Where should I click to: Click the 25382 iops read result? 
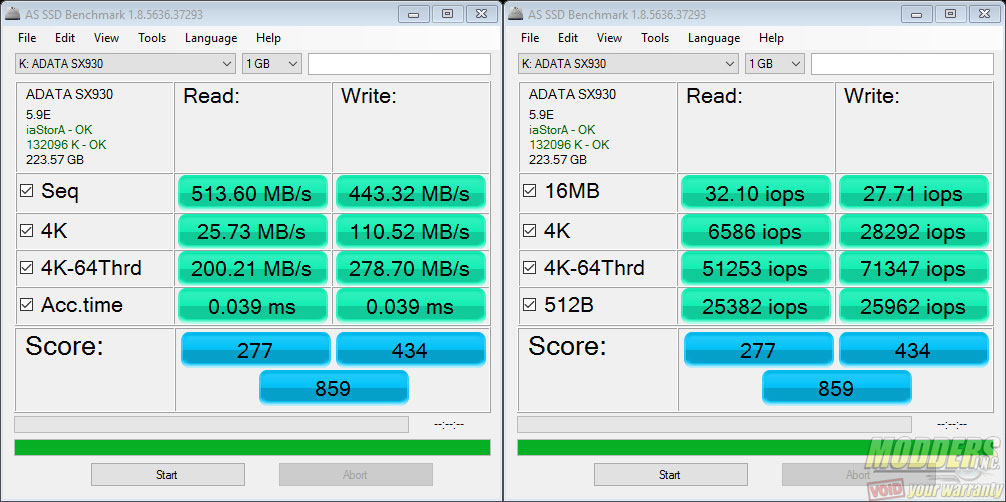tap(756, 306)
